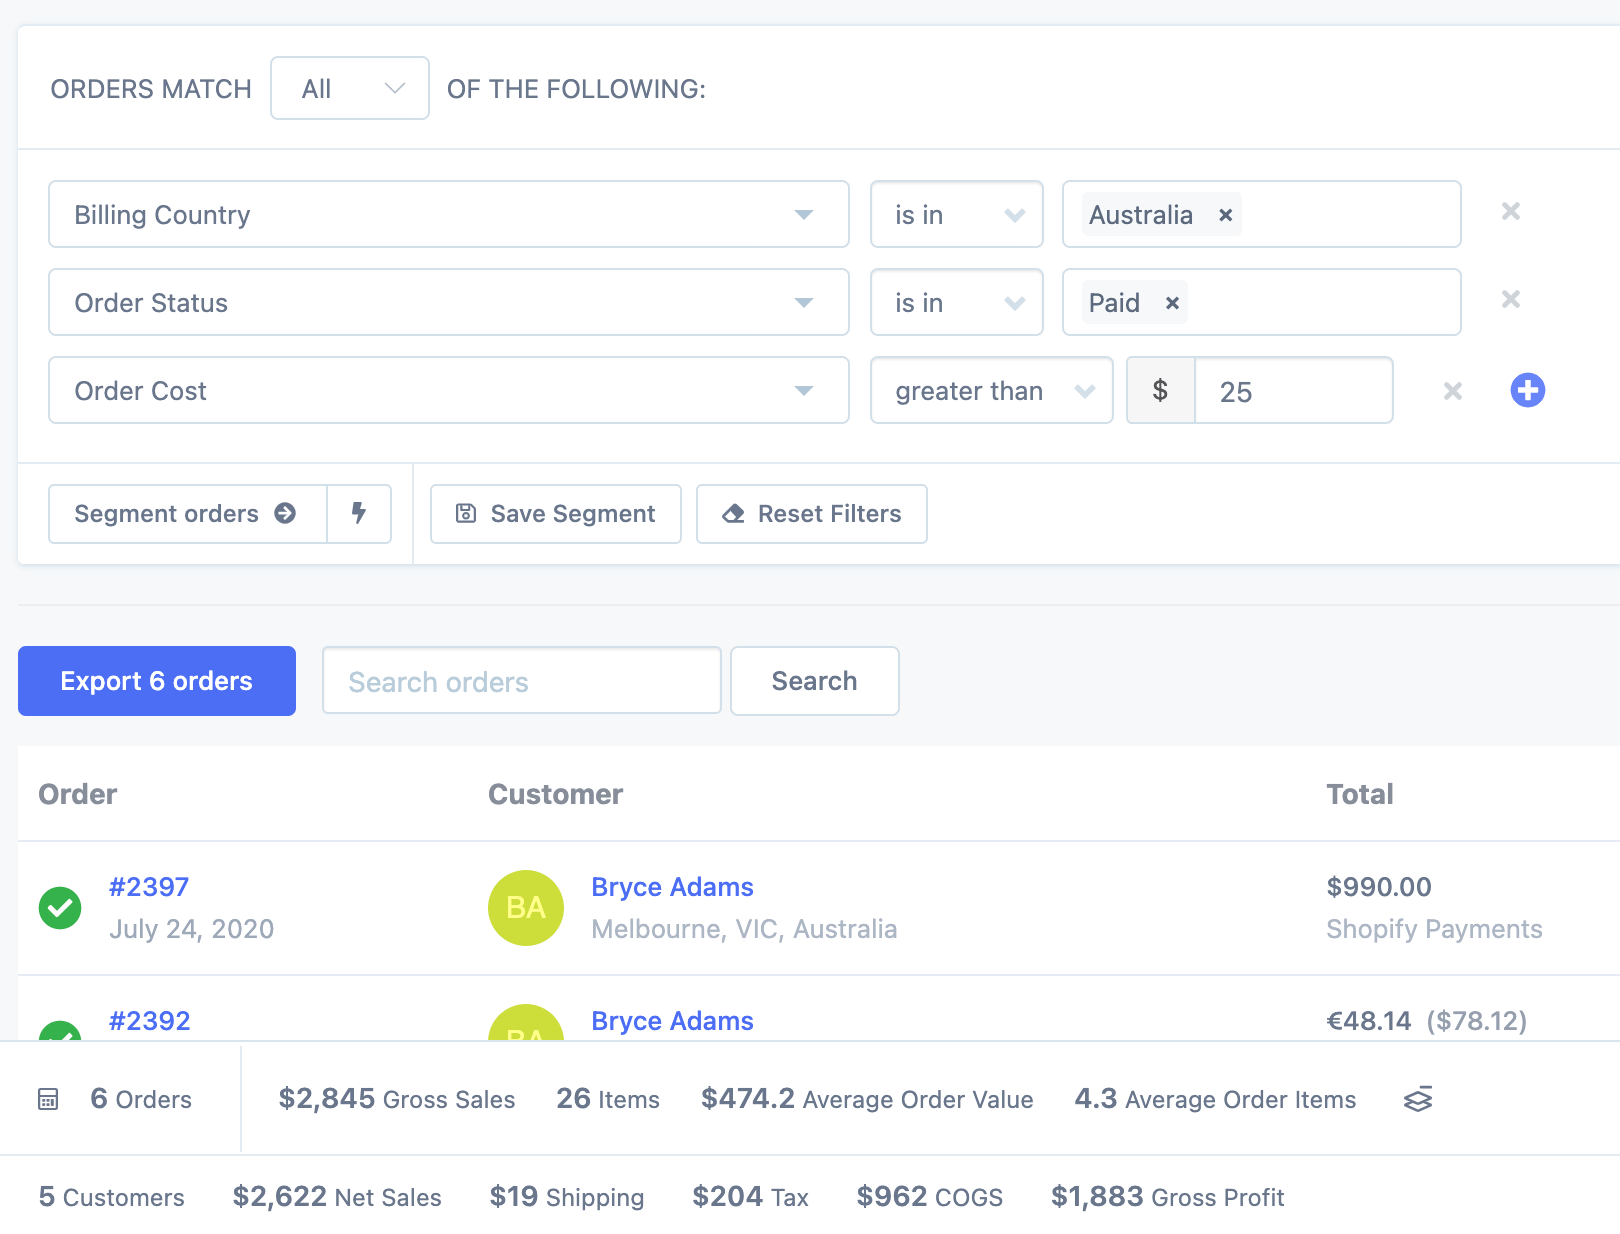1620x1234 pixels.
Task: Click the Save Segment button
Action: point(556,514)
